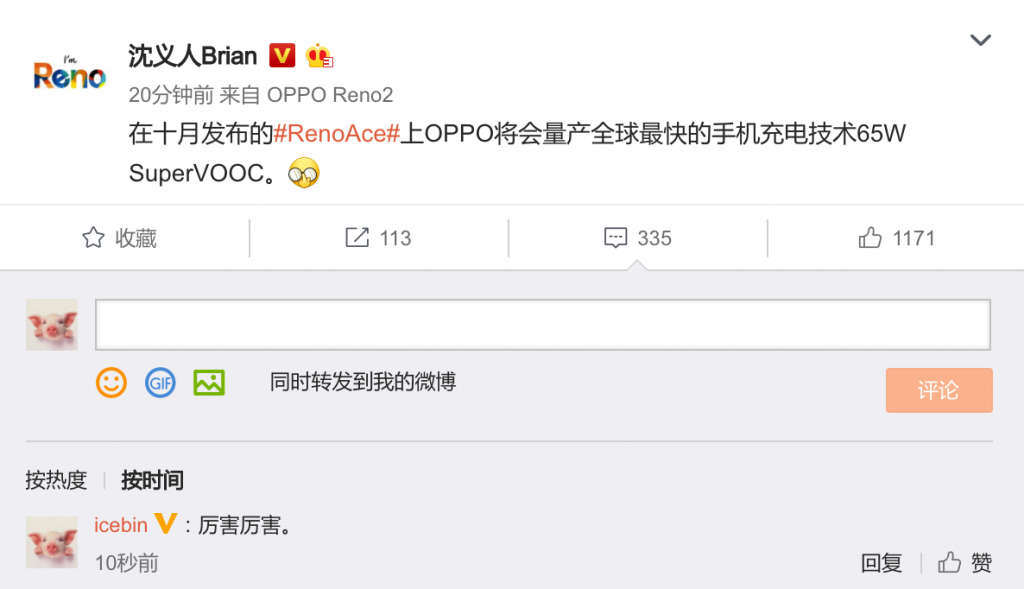Open the emoji picker smiley icon
This screenshot has height=589, width=1024.
(x=111, y=383)
